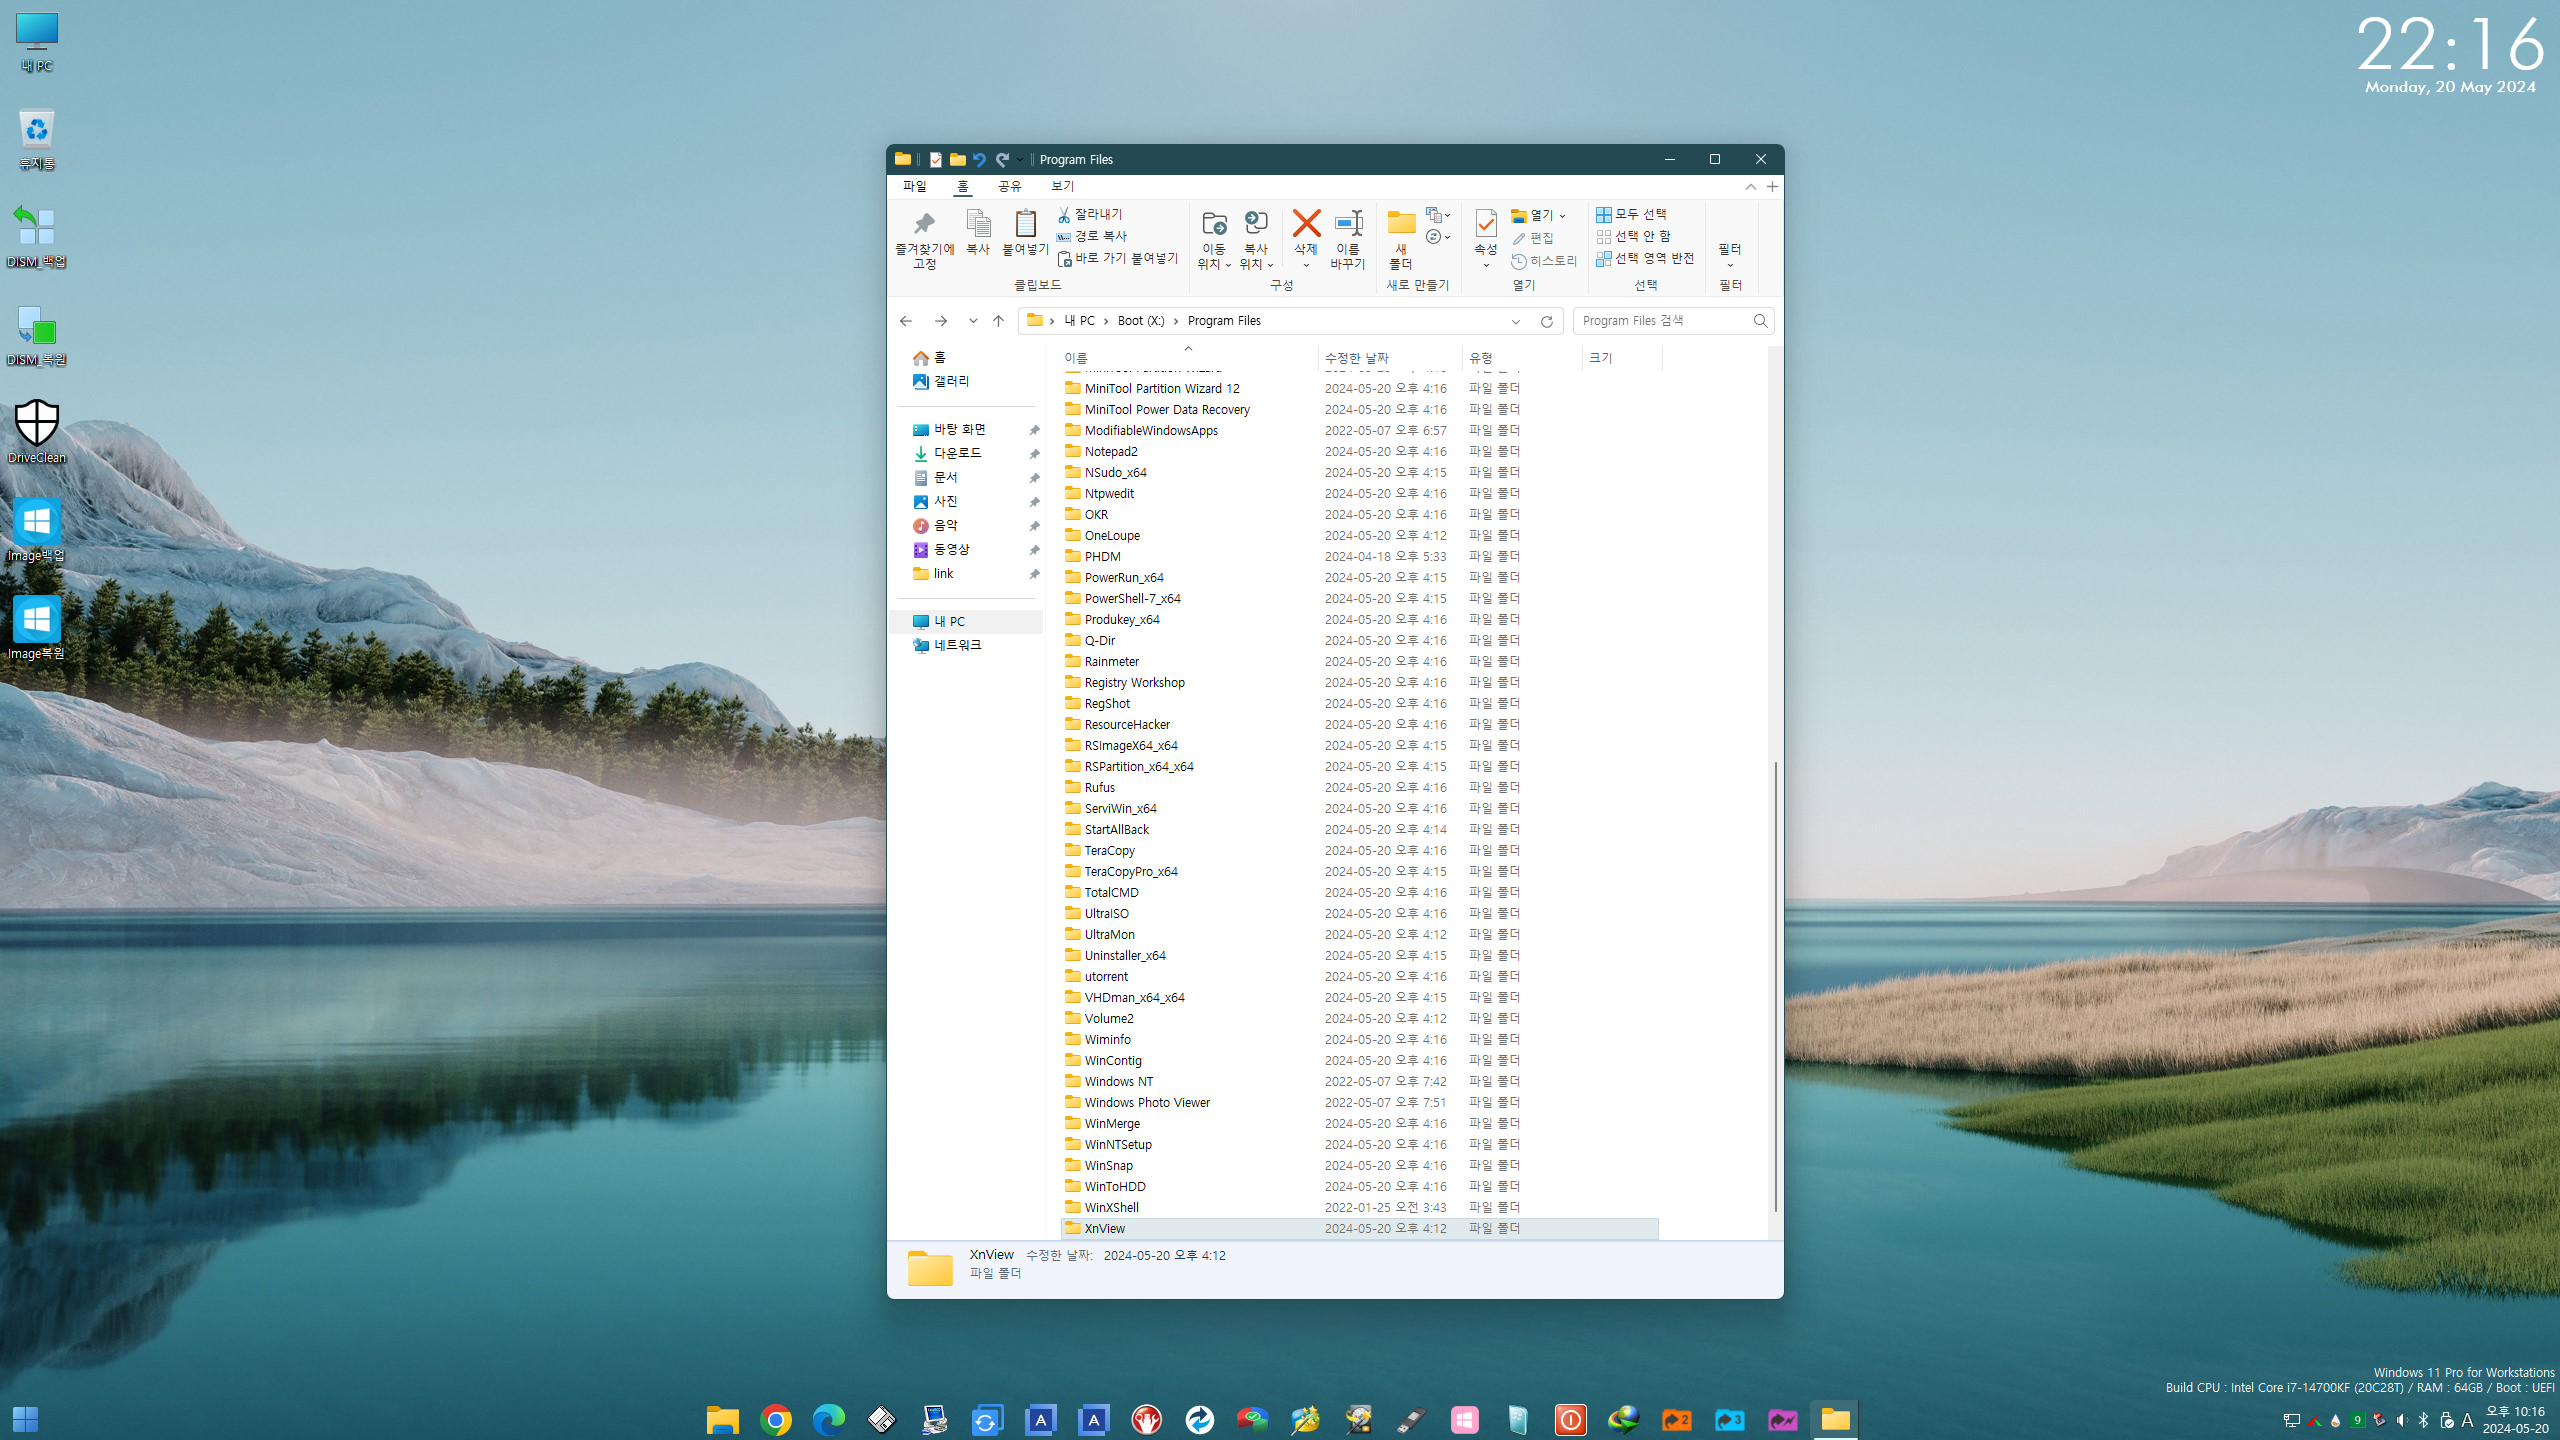Screen dimensions: 2560x1440
Task: Sort by Type (유형) column header
Action: 1522,357
